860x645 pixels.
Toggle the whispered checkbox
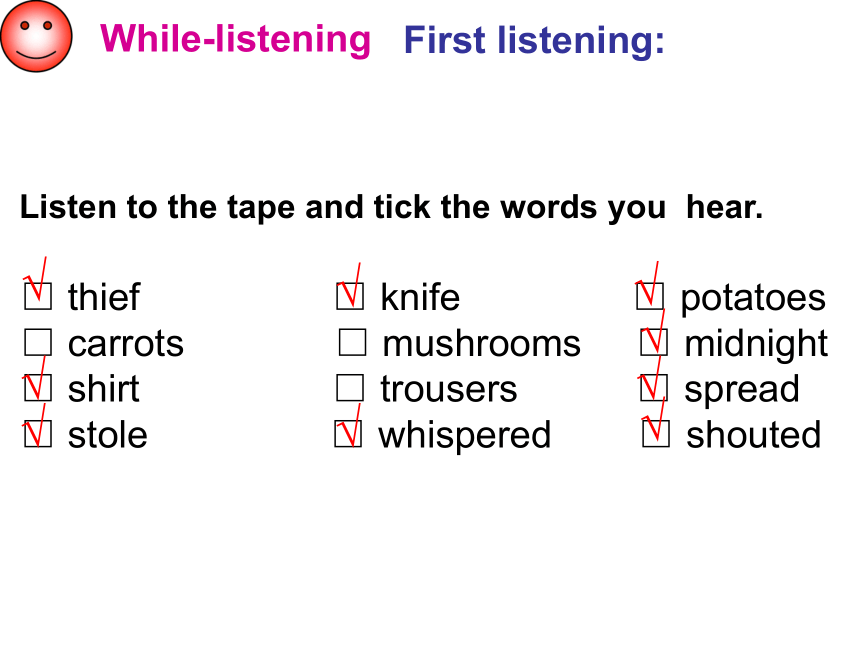point(348,434)
